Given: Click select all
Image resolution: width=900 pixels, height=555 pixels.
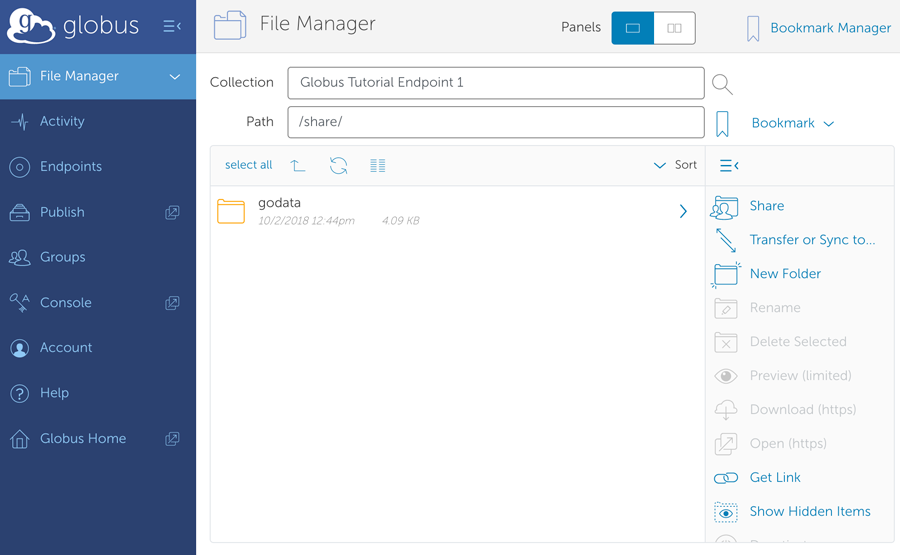Looking at the screenshot, I should [249, 165].
